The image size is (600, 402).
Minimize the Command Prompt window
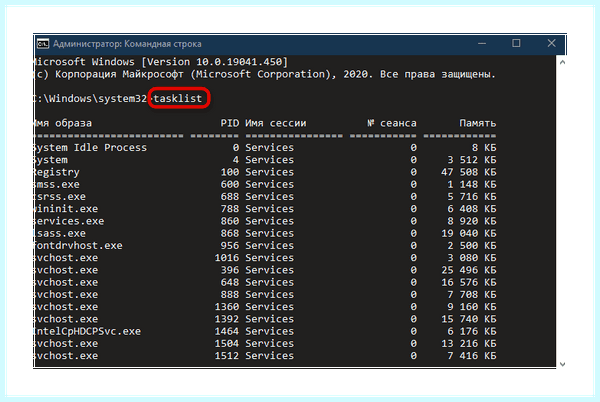point(482,44)
